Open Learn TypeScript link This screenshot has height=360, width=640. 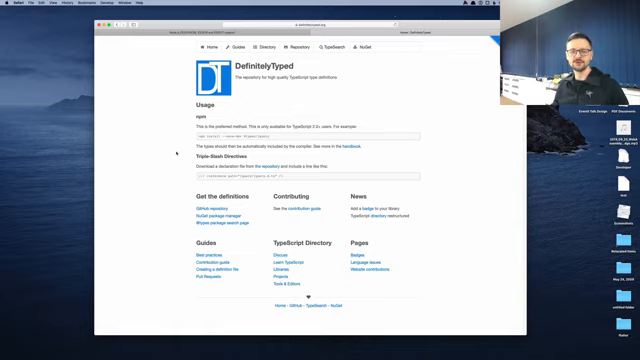[x=289, y=262]
